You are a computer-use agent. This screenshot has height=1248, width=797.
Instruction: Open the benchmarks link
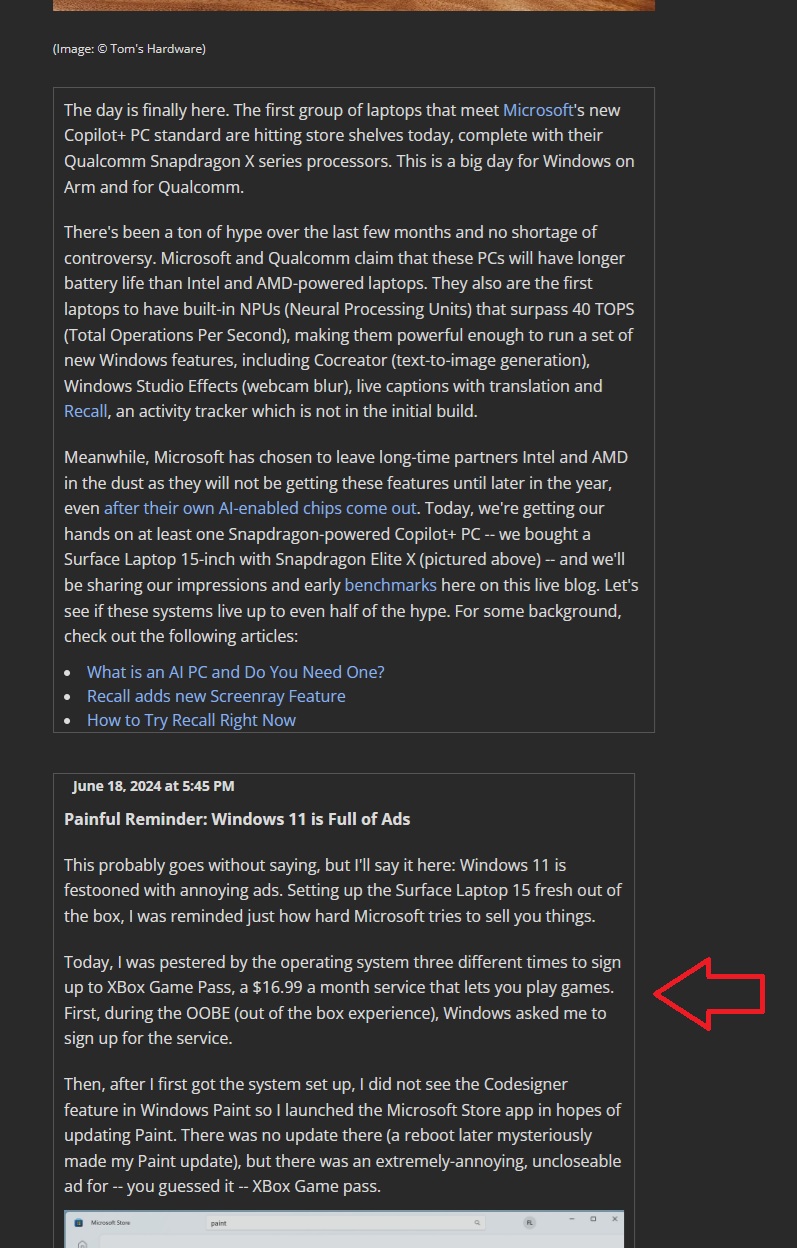coord(390,585)
